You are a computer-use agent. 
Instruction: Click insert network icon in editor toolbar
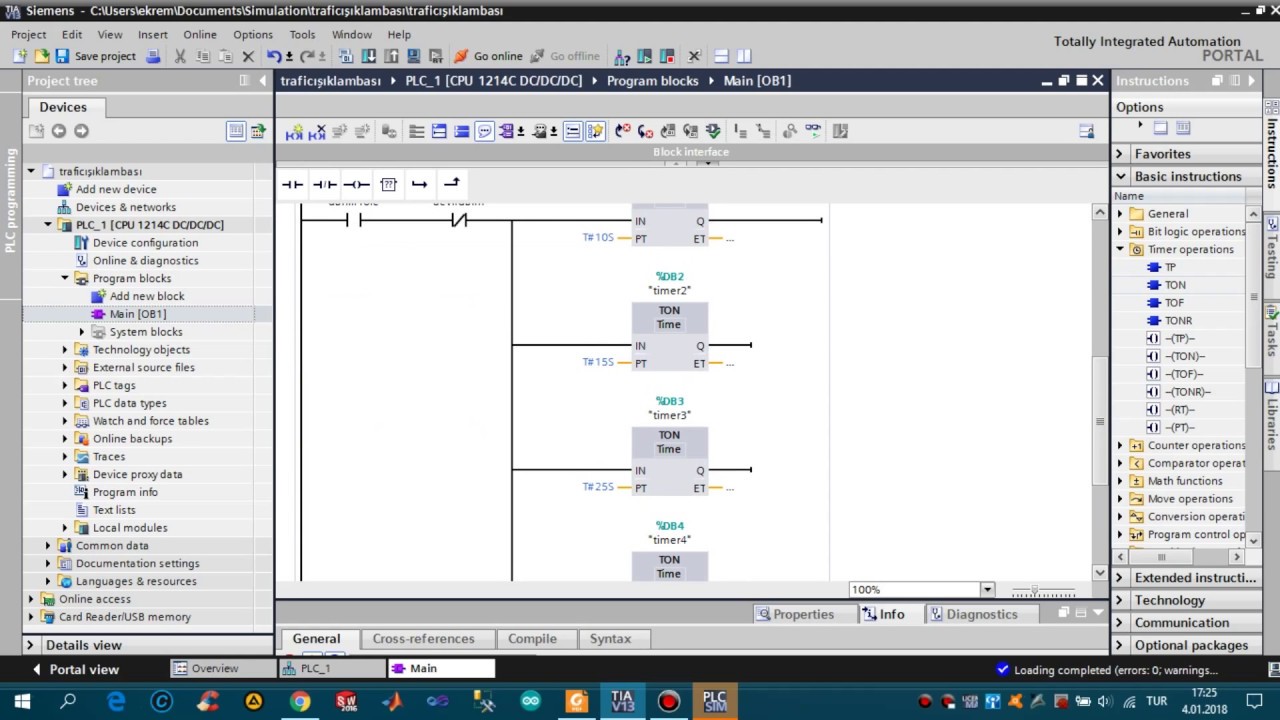294,131
